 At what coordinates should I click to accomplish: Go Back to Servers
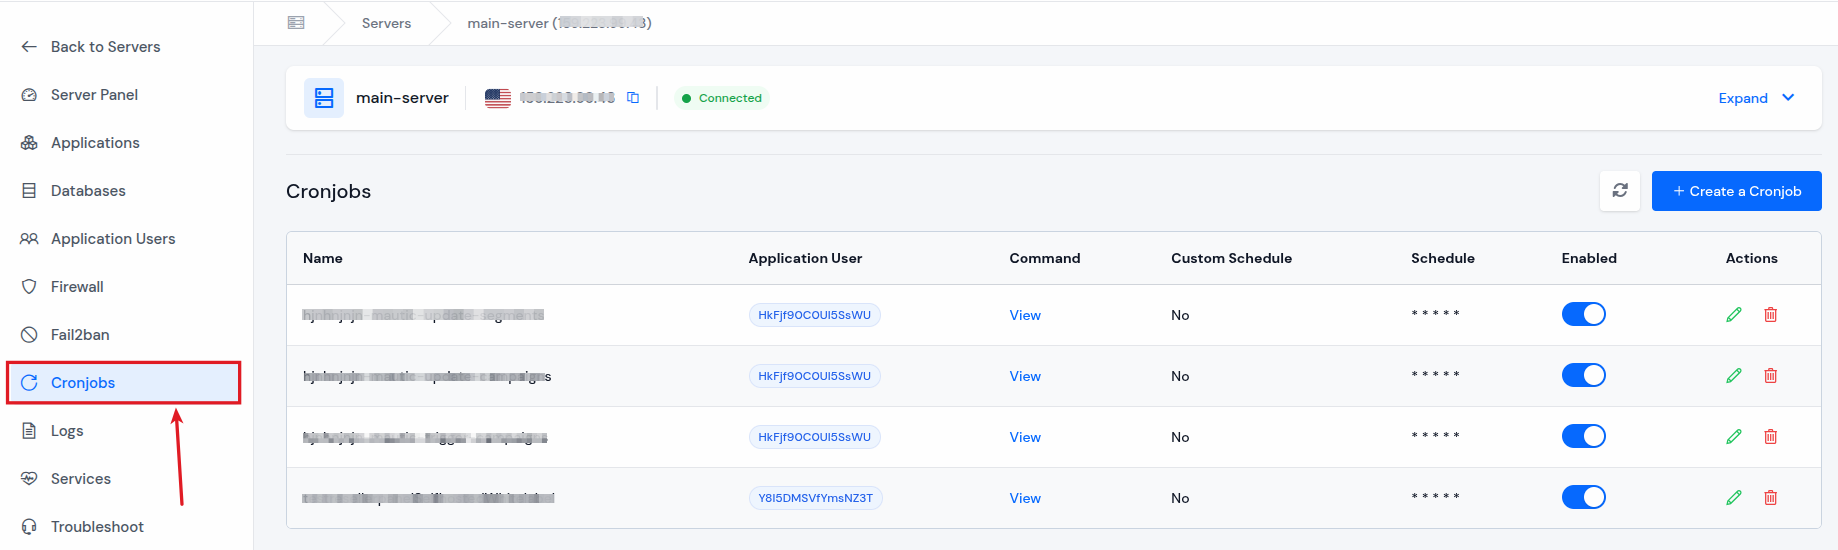tap(105, 47)
